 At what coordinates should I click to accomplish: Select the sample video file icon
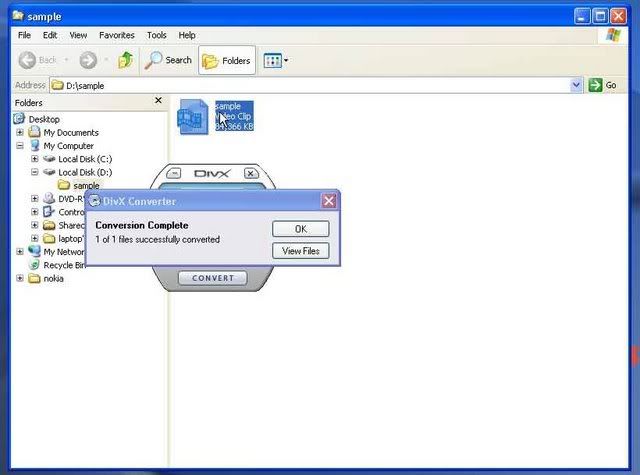coord(193,117)
